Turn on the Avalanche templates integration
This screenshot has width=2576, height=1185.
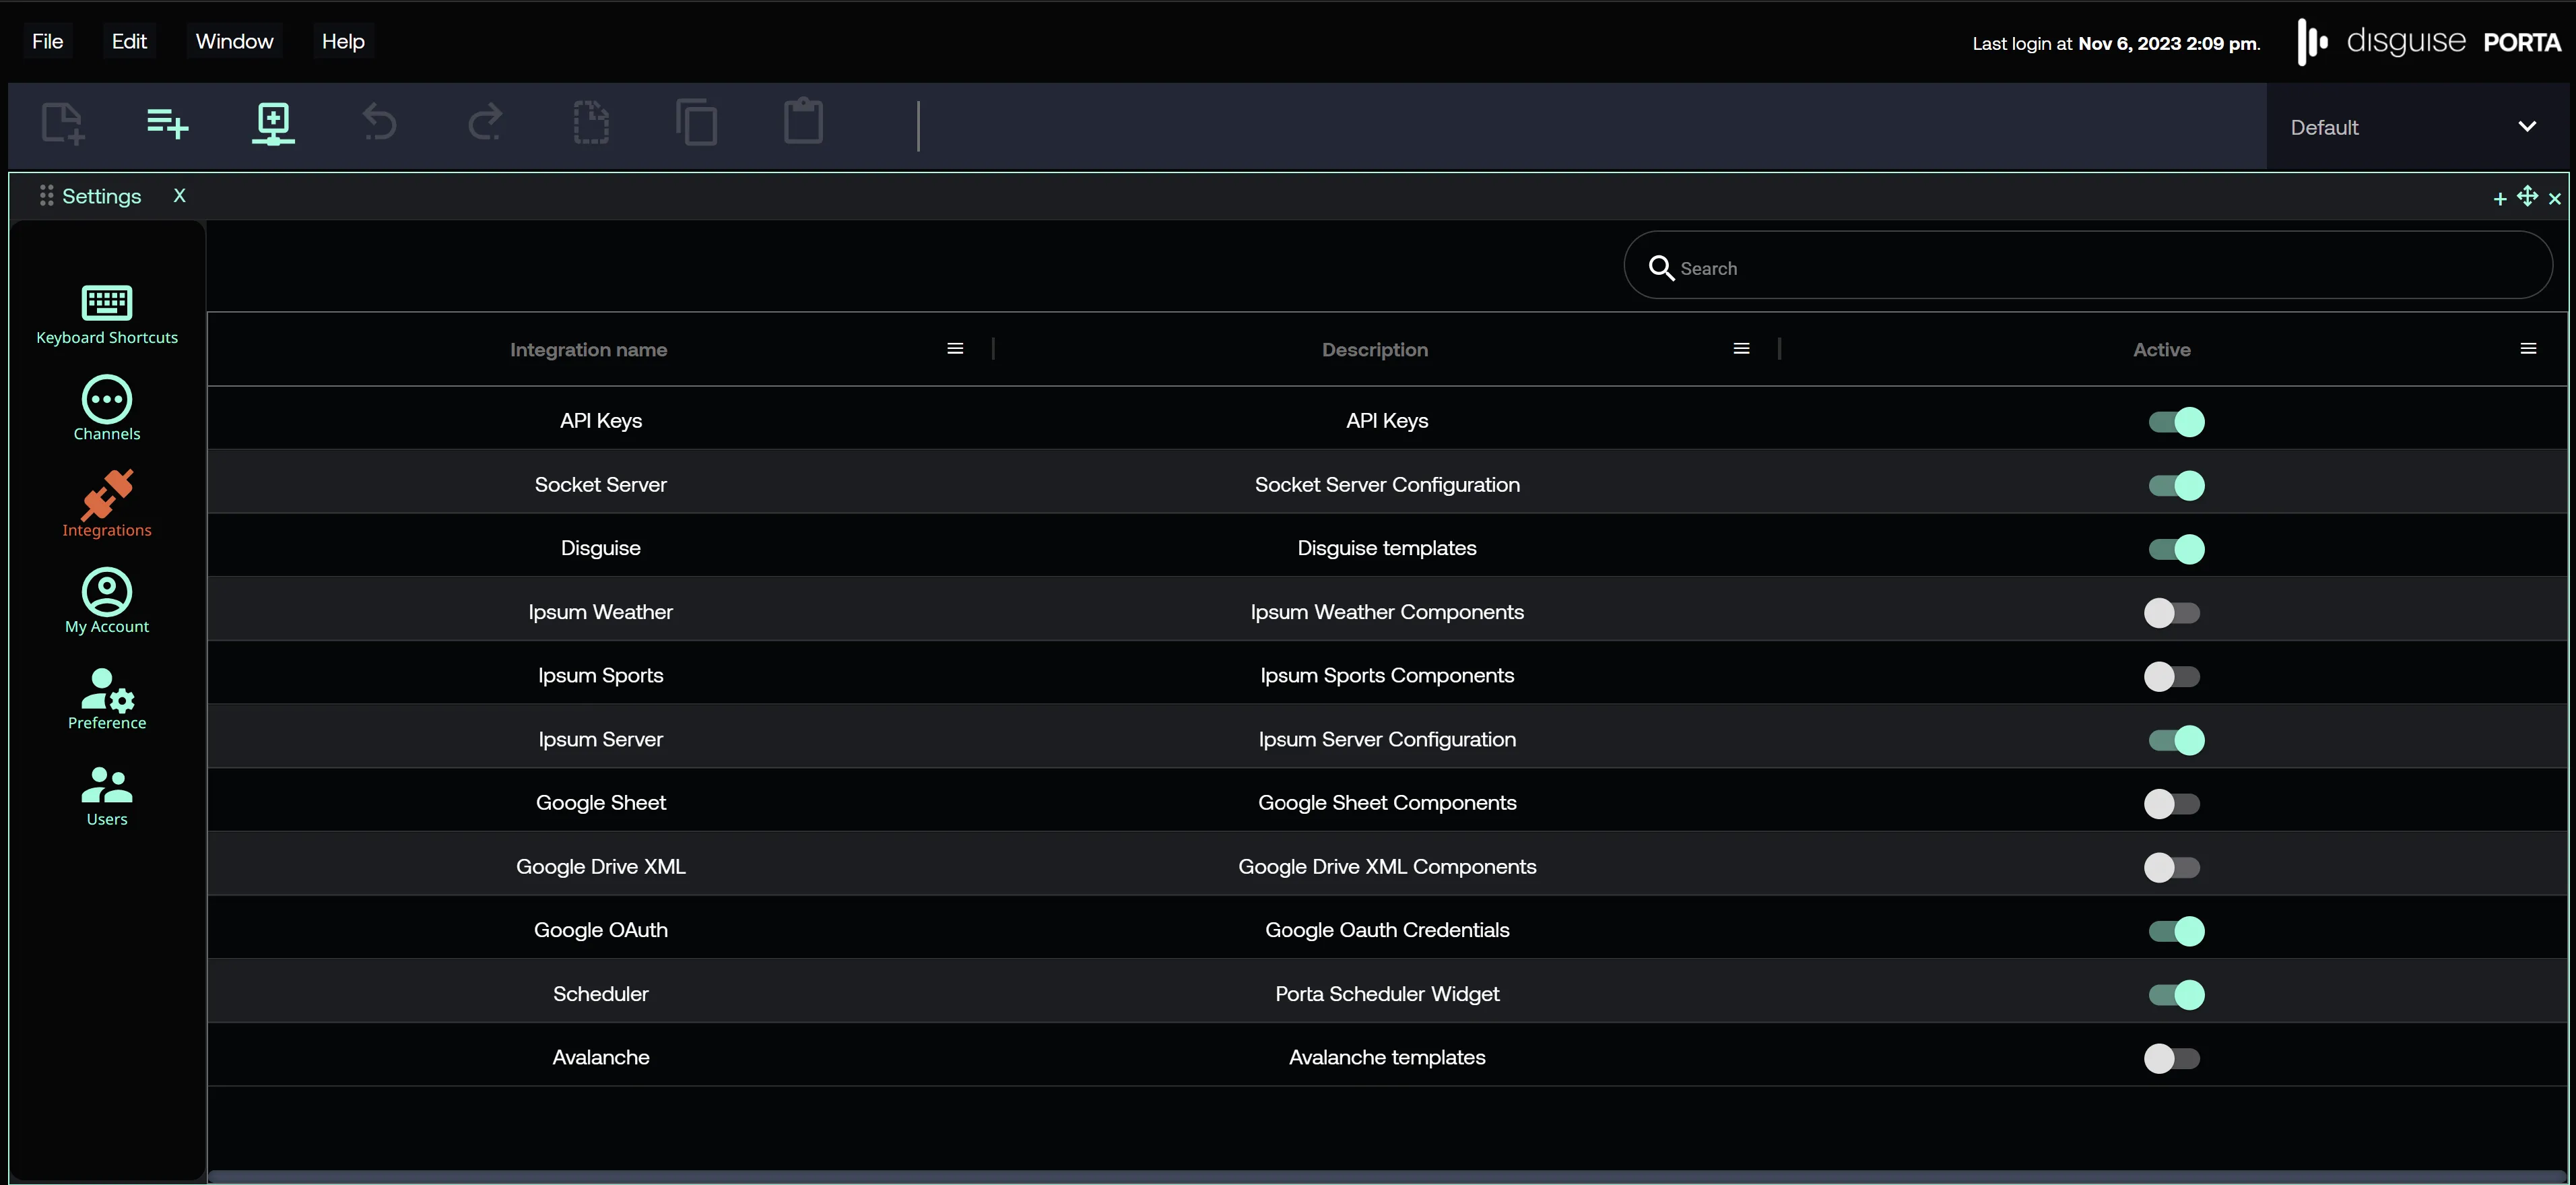2172,1059
